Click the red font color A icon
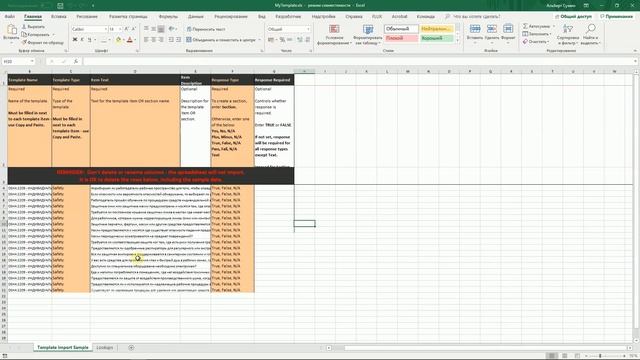This screenshot has width=640, height=360. pos(130,40)
